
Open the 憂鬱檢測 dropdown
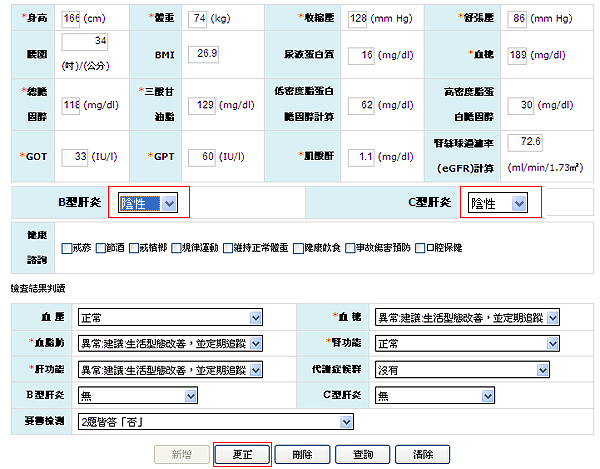[x=216, y=421]
